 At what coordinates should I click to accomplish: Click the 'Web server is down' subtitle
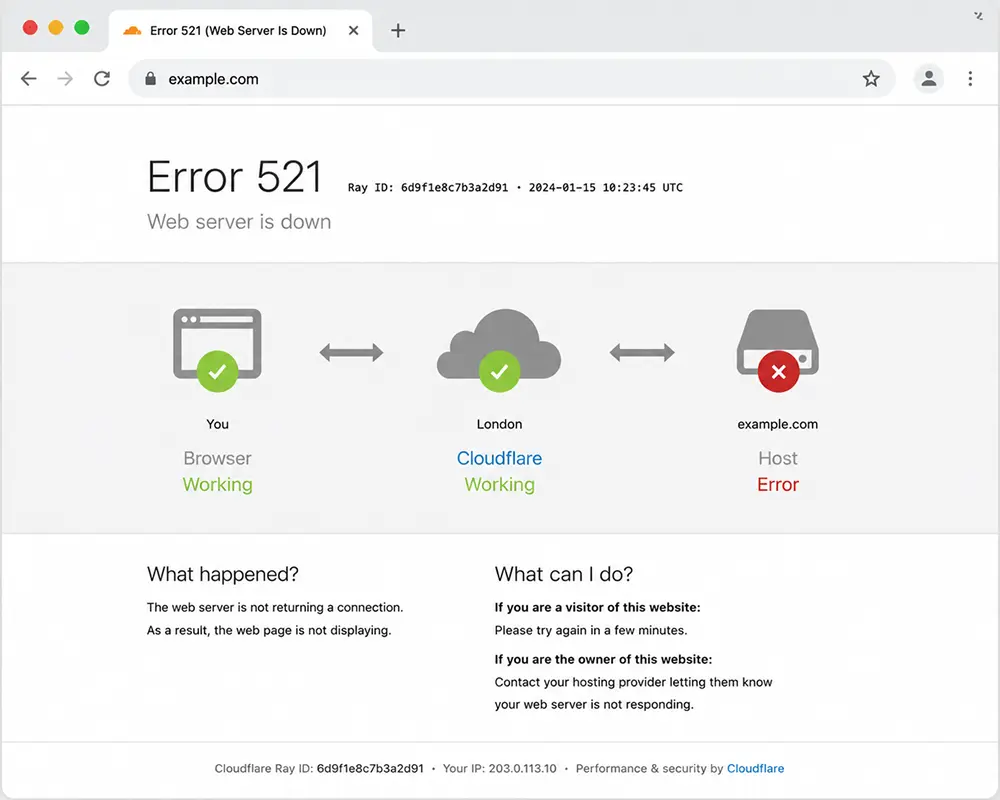239,221
